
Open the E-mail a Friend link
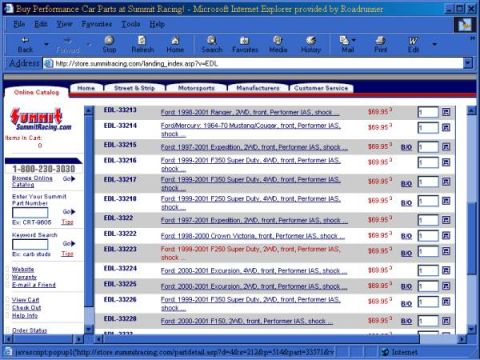pyautogui.click(x=34, y=285)
